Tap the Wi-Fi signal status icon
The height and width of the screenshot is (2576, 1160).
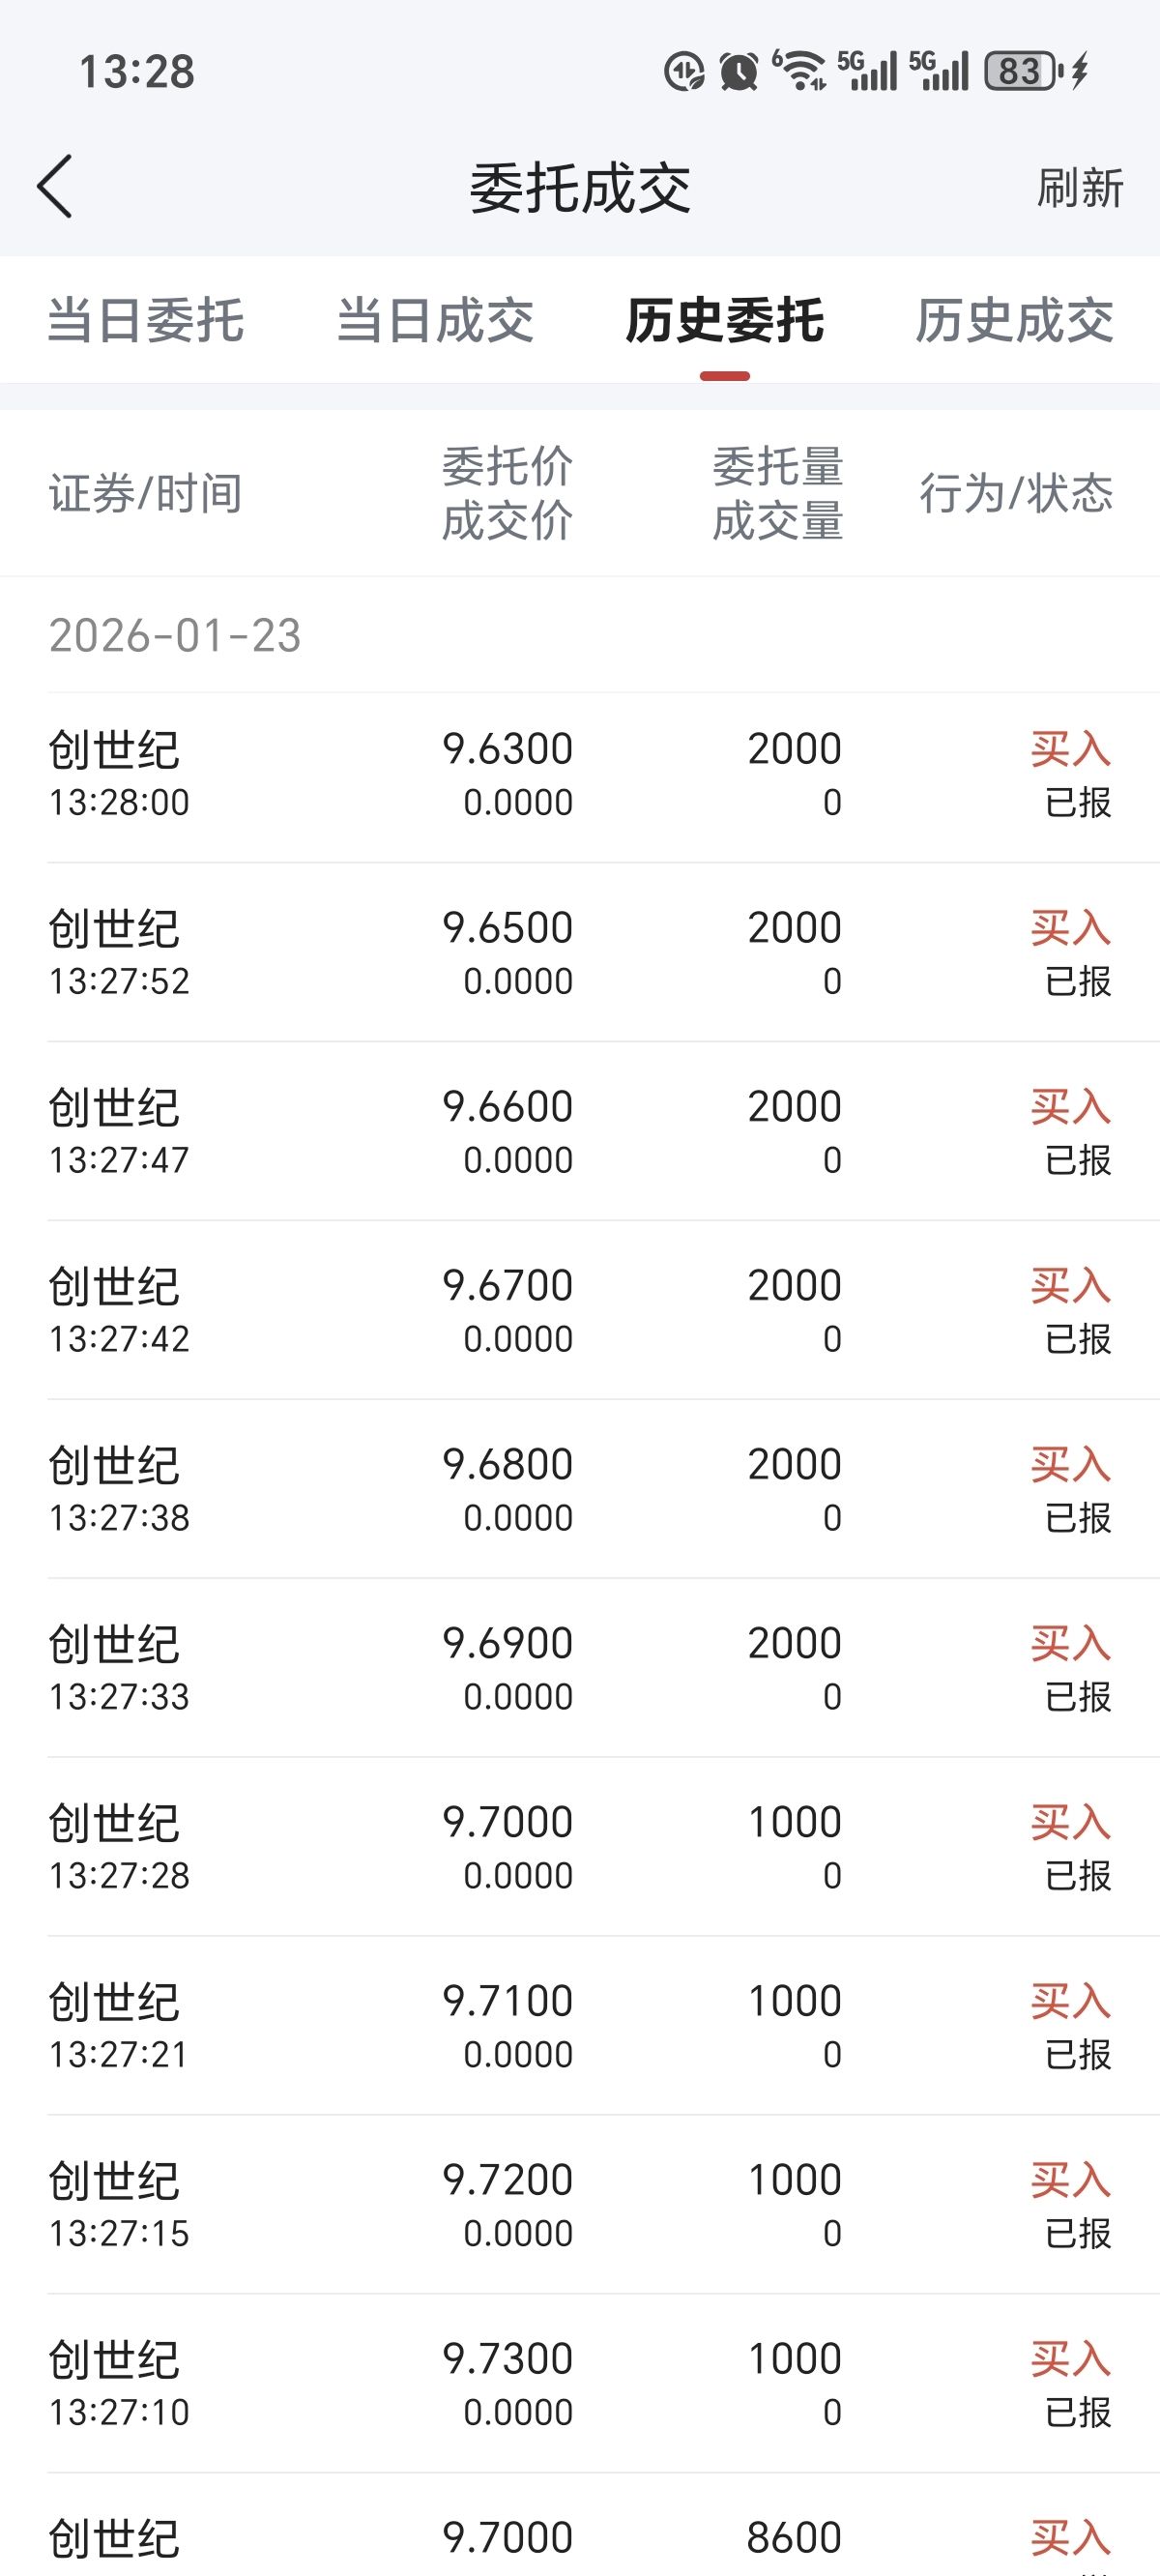(x=801, y=71)
